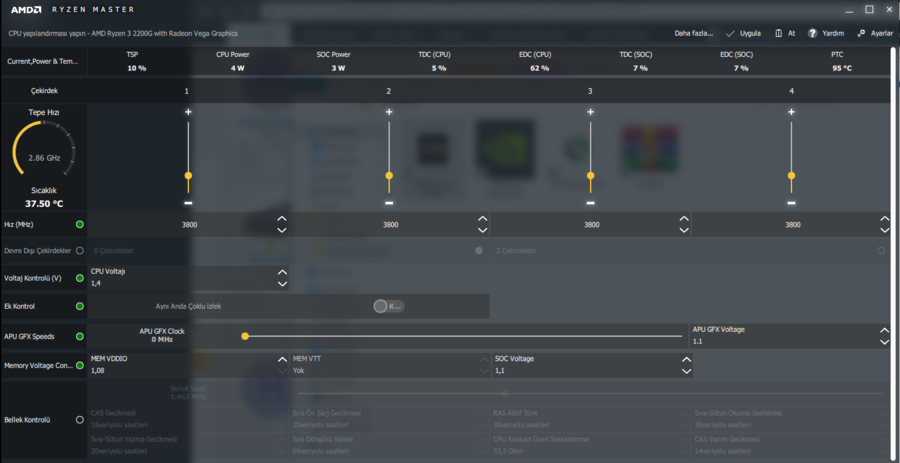Screen dimensions: 900x463
Task: Click the CPU Voltajı value field
Action: tap(189, 278)
